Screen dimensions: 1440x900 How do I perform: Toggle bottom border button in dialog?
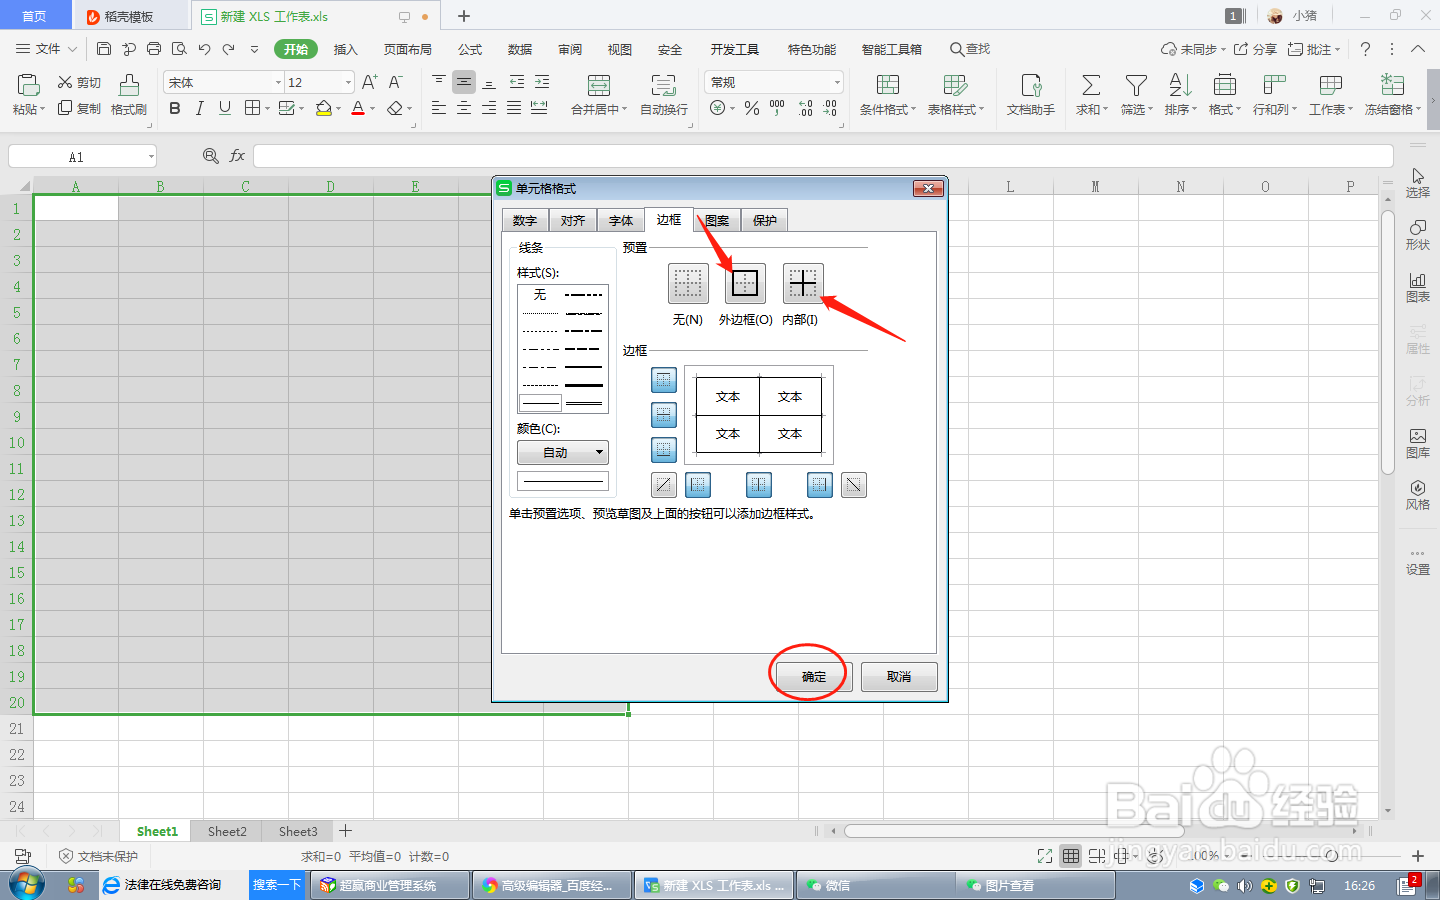pyautogui.click(x=664, y=450)
